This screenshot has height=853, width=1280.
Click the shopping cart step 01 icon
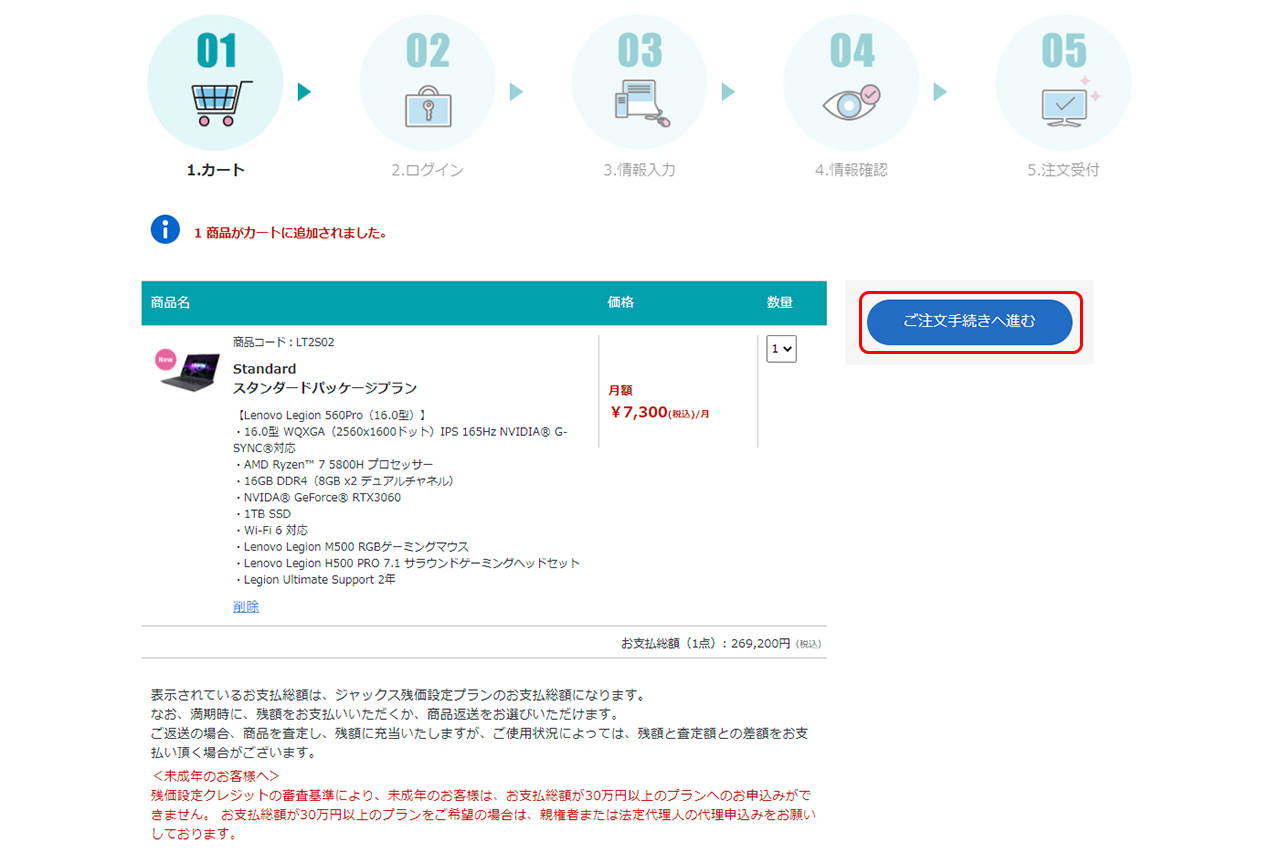(x=216, y=101)
